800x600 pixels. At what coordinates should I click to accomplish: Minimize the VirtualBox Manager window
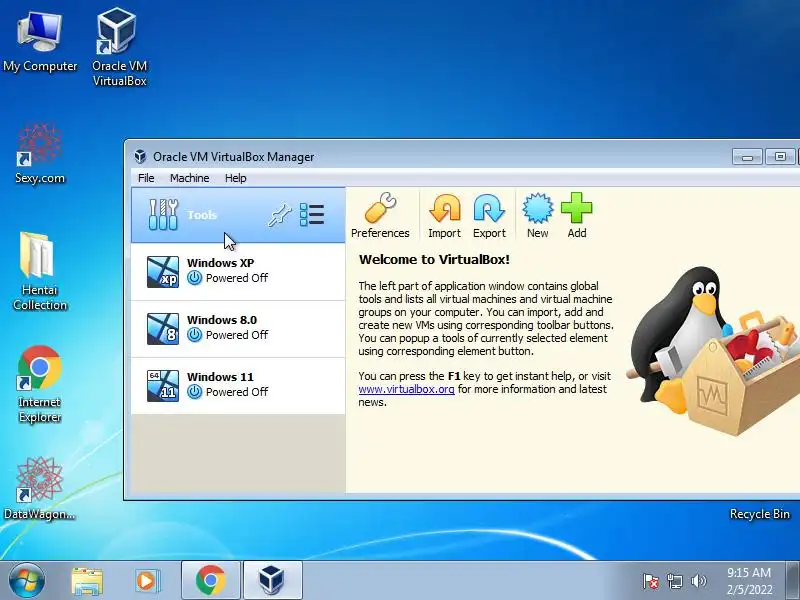pos(747,157)
